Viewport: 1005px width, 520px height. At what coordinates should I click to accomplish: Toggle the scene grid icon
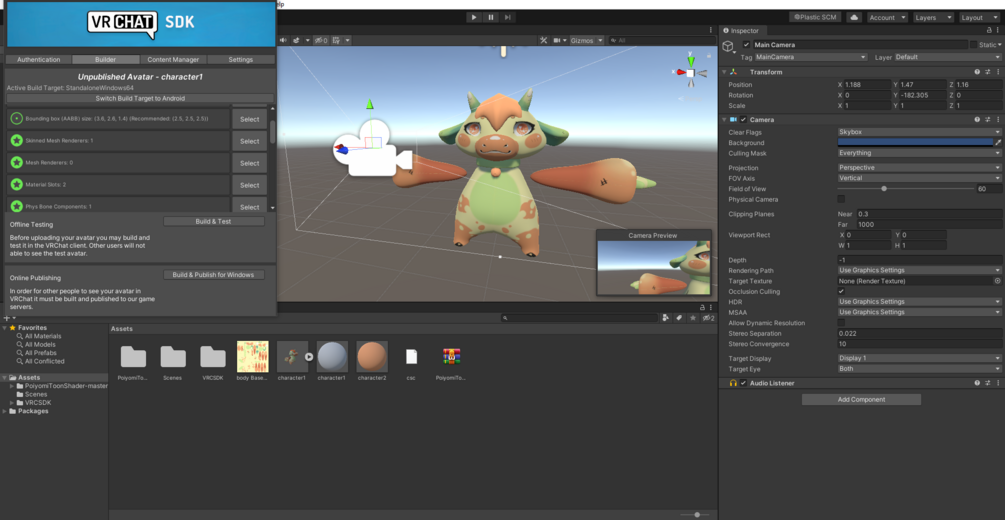click(x=337, y=40)
